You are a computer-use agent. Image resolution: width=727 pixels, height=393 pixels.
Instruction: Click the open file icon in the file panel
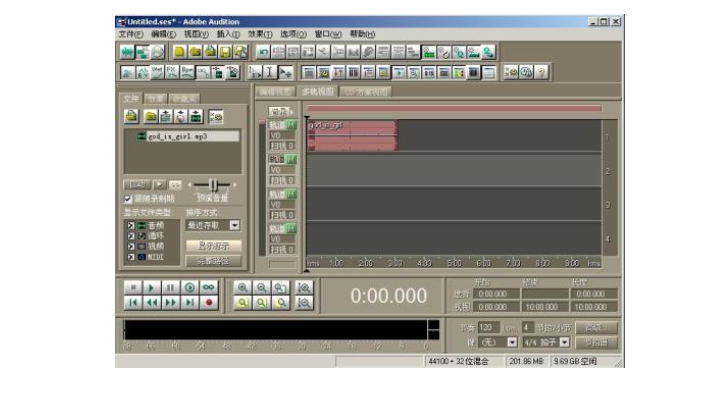[x=131, y=116]
